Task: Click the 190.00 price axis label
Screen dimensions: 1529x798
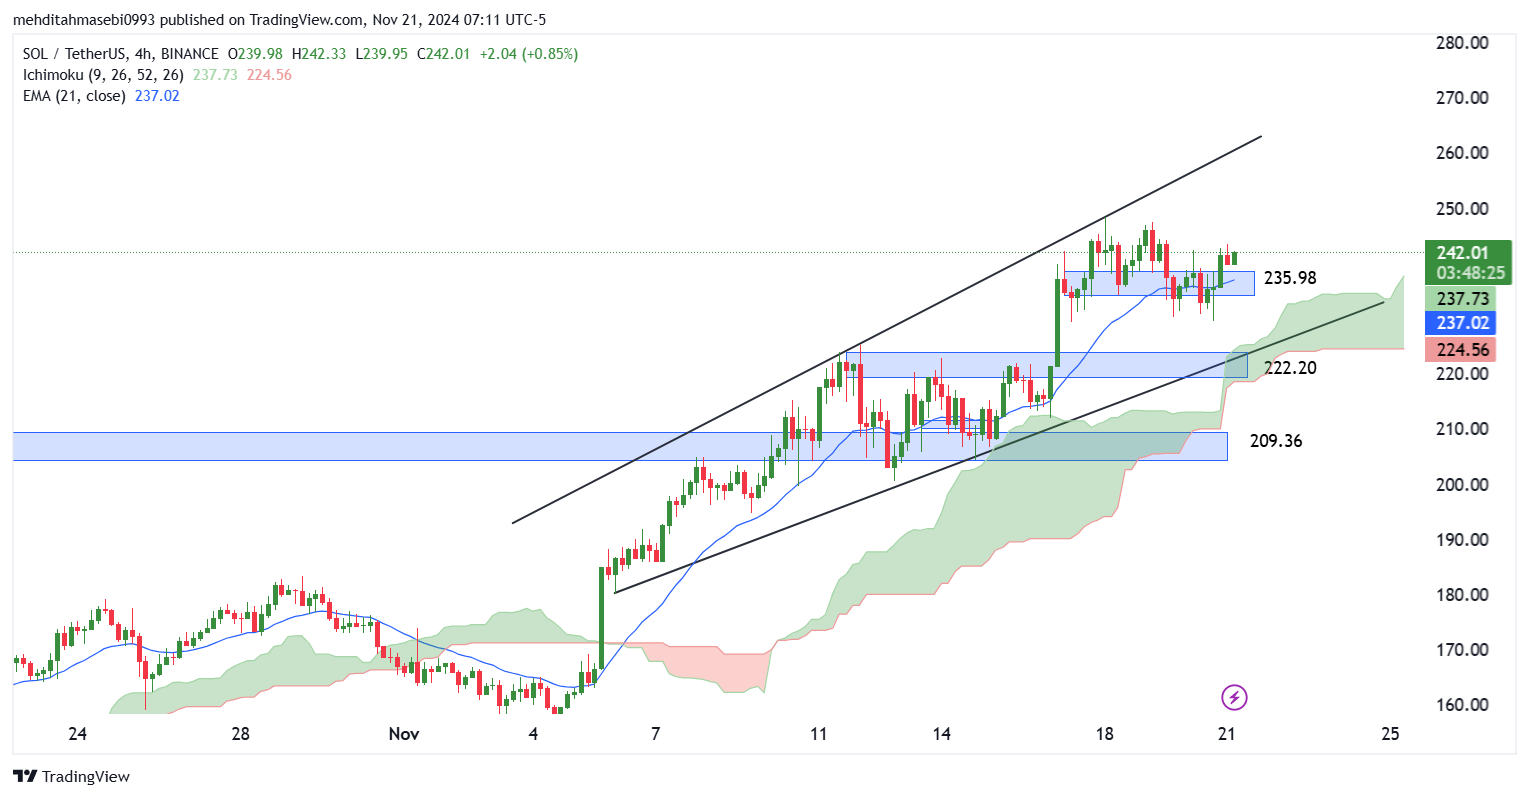Action: 1462,540
